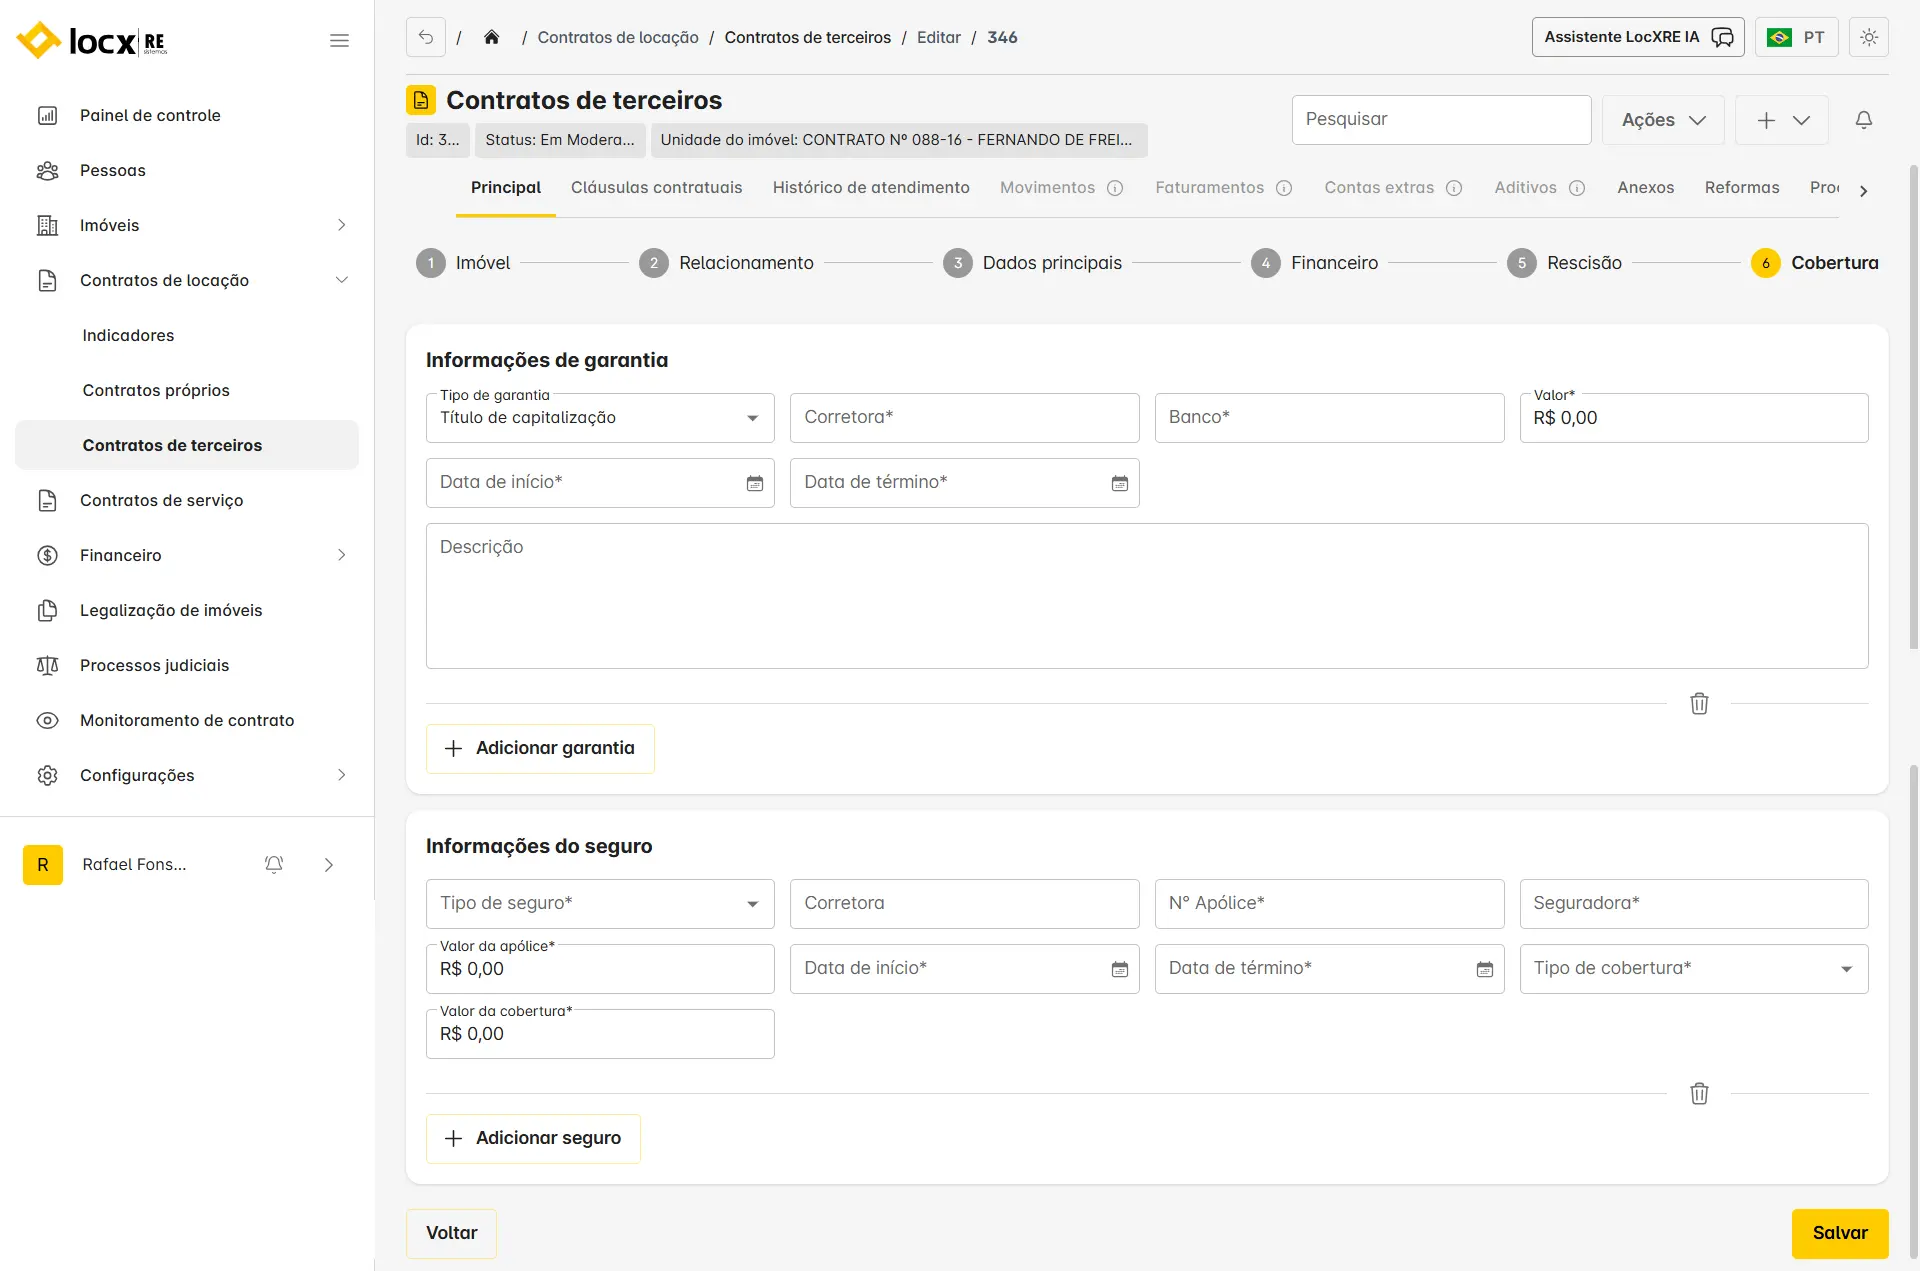Viewport: 1920px width, 1271px height.
Task: Open sidebar user alerts bell icon
Action: (274, 865)
